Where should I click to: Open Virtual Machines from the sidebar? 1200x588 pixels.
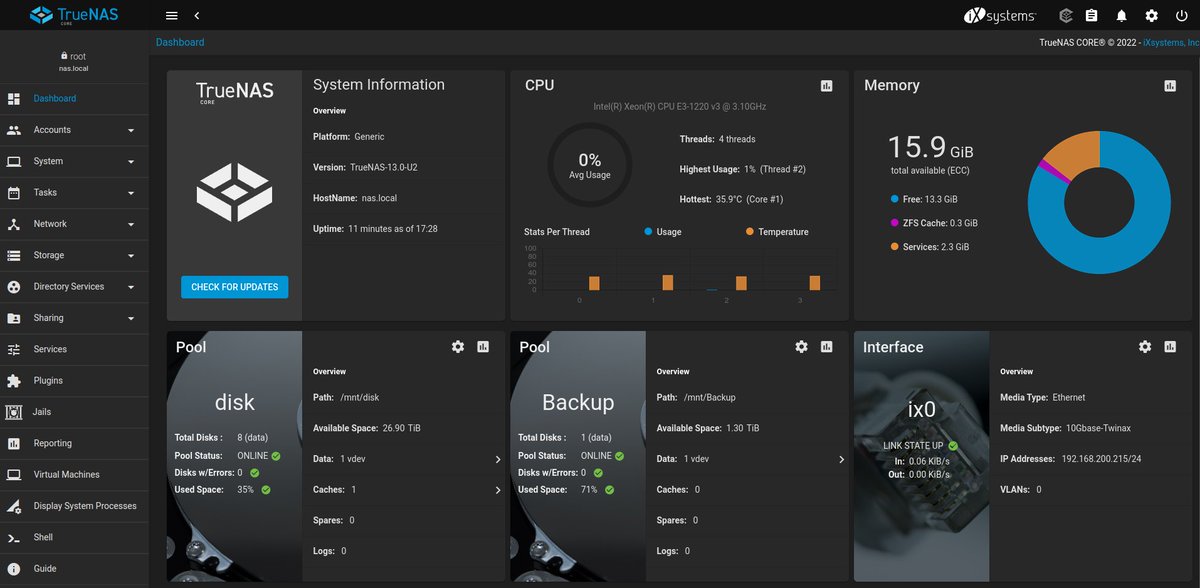point(75,474)
